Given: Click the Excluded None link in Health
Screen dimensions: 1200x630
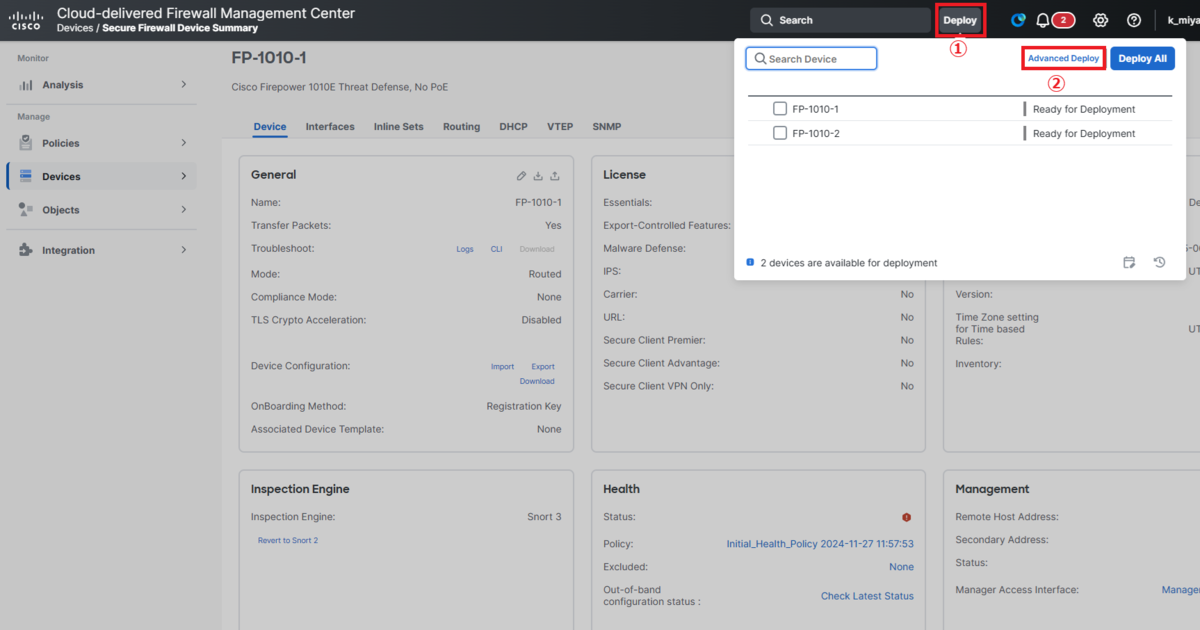Looking at the screenshot, I should [x=901, y=567].
